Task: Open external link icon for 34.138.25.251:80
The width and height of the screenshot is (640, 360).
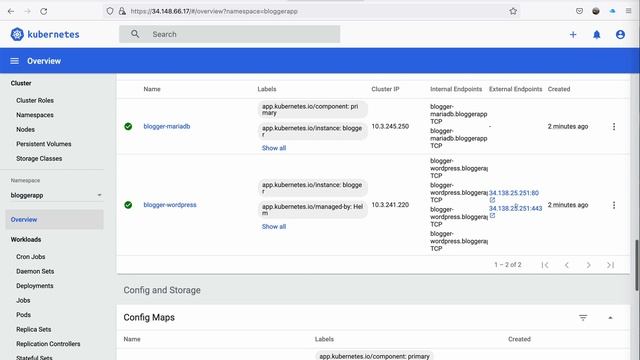Action: click(x=492, y=200)
